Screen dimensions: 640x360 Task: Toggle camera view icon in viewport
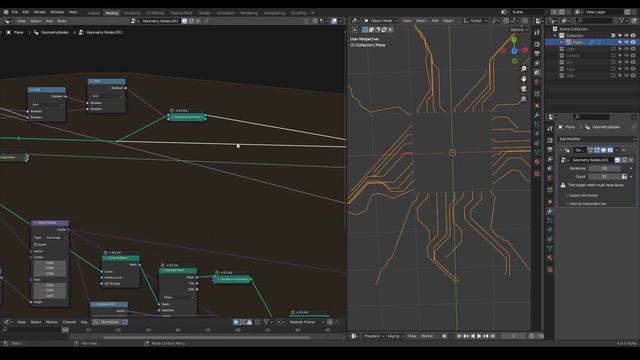point(524,89)
